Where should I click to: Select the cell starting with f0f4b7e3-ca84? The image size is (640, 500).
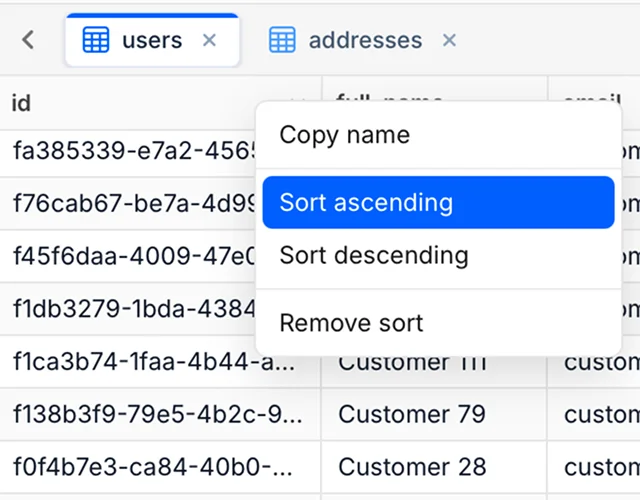(x=160, y=467)
